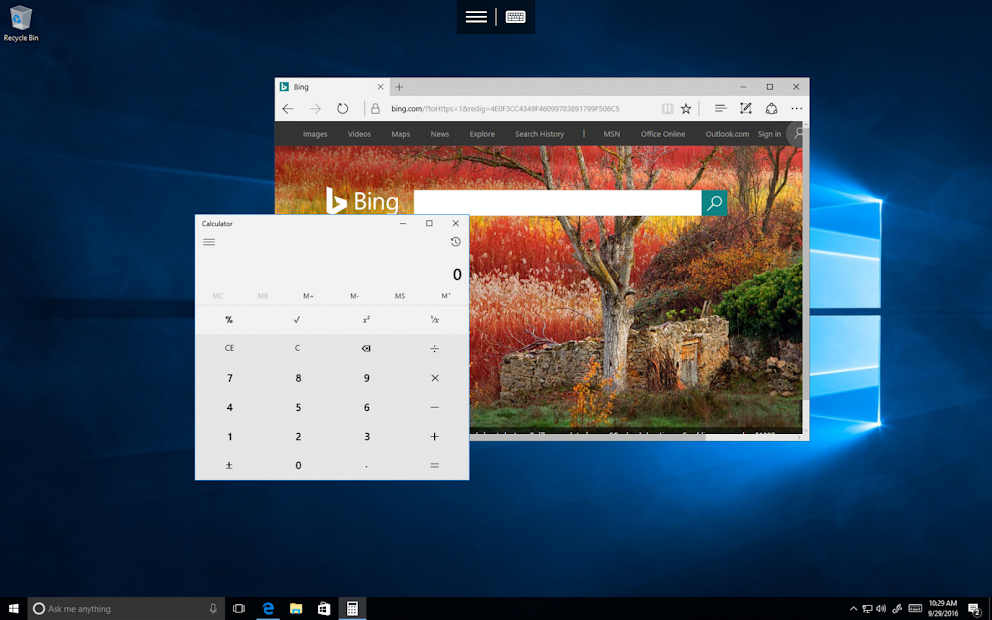Open the Edge Hub panel

click(x=720, y=108)
